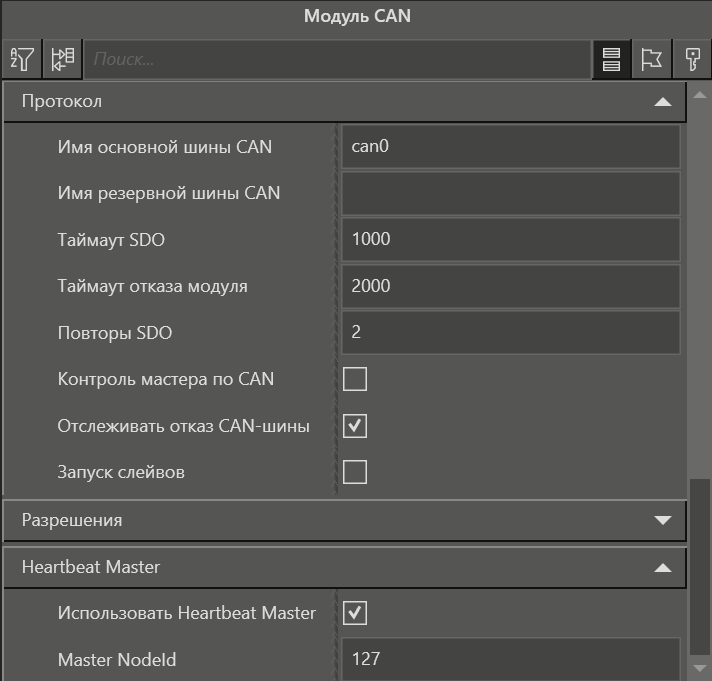The image size is (712, 681).
Task: Click the Использовать Heartbeat Master label
Action: [x=187, y=613]
